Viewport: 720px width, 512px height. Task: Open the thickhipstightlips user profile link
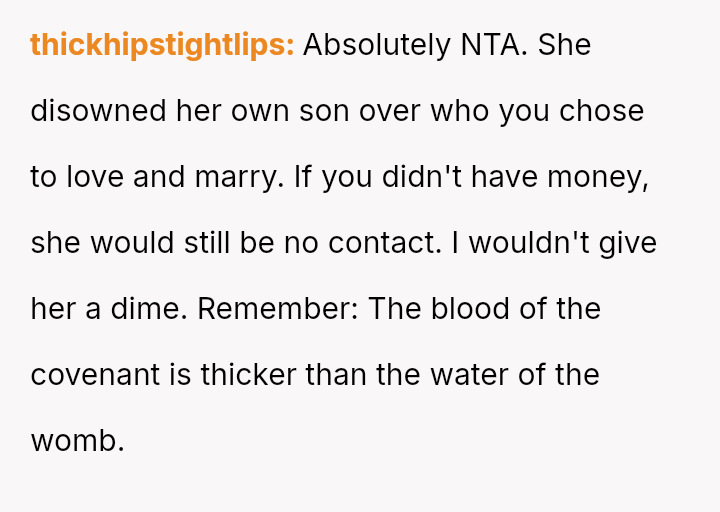click(x=162, y=45)
